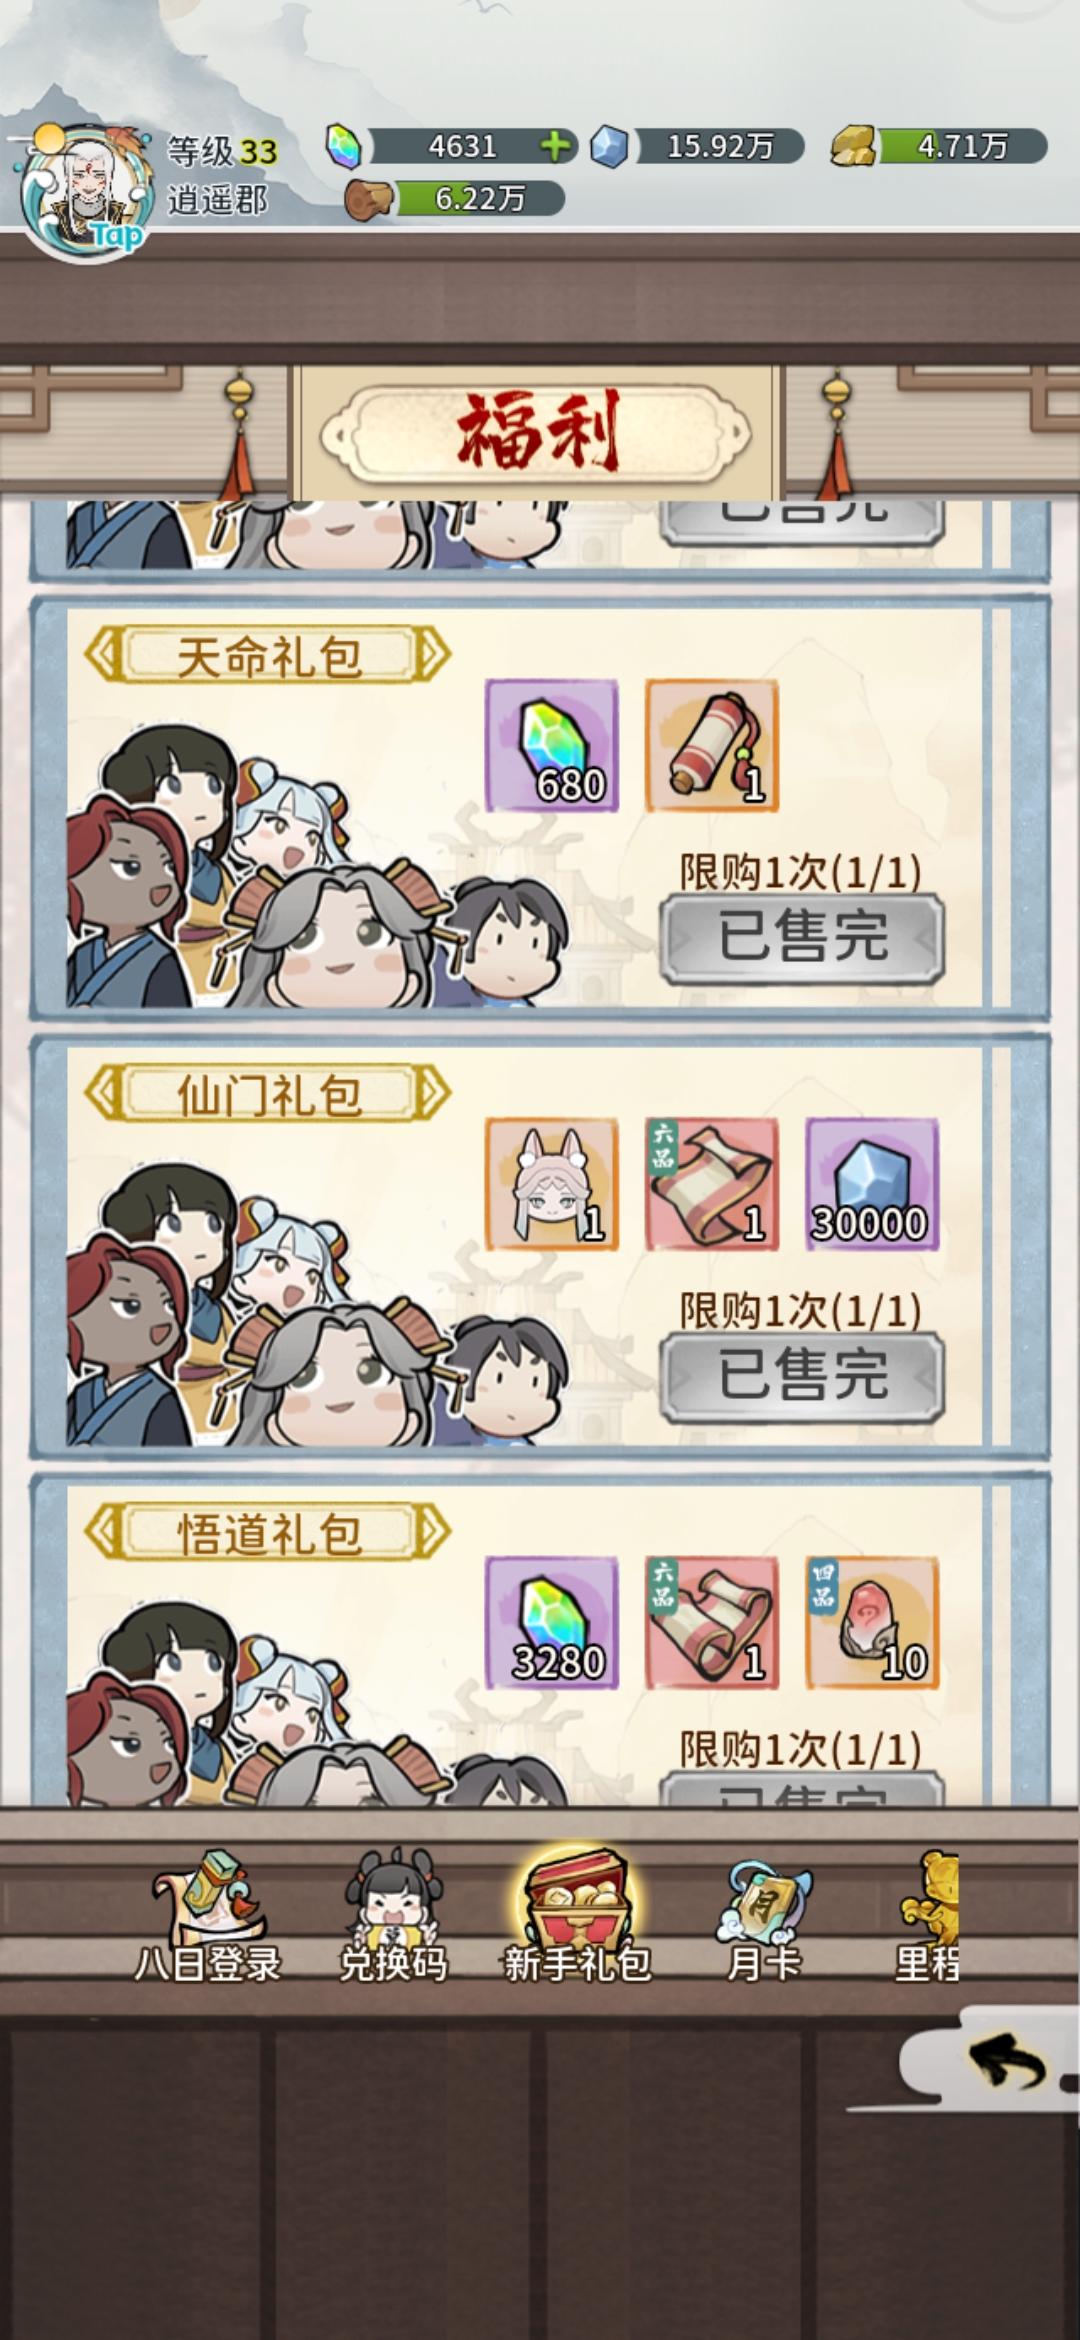Inspect the scroll item in 天命礼包
This screenshot has height=2340, width=1080.
tap(711, 745)
